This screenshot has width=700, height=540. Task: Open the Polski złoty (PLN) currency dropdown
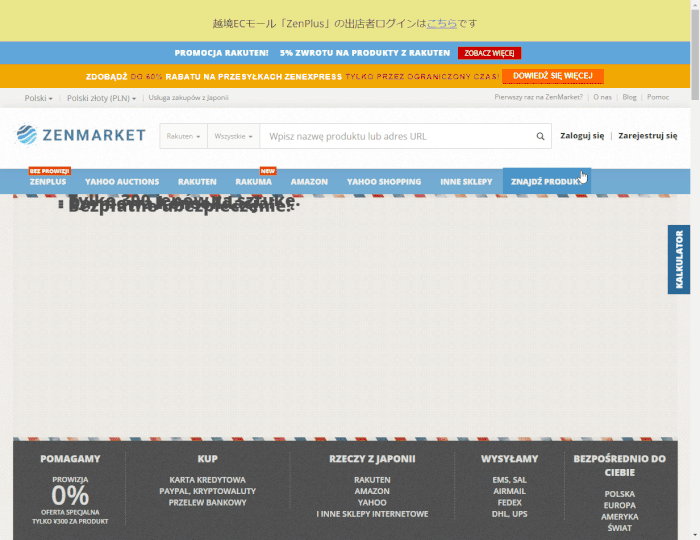pyautogui.click(x=101, y=98)
